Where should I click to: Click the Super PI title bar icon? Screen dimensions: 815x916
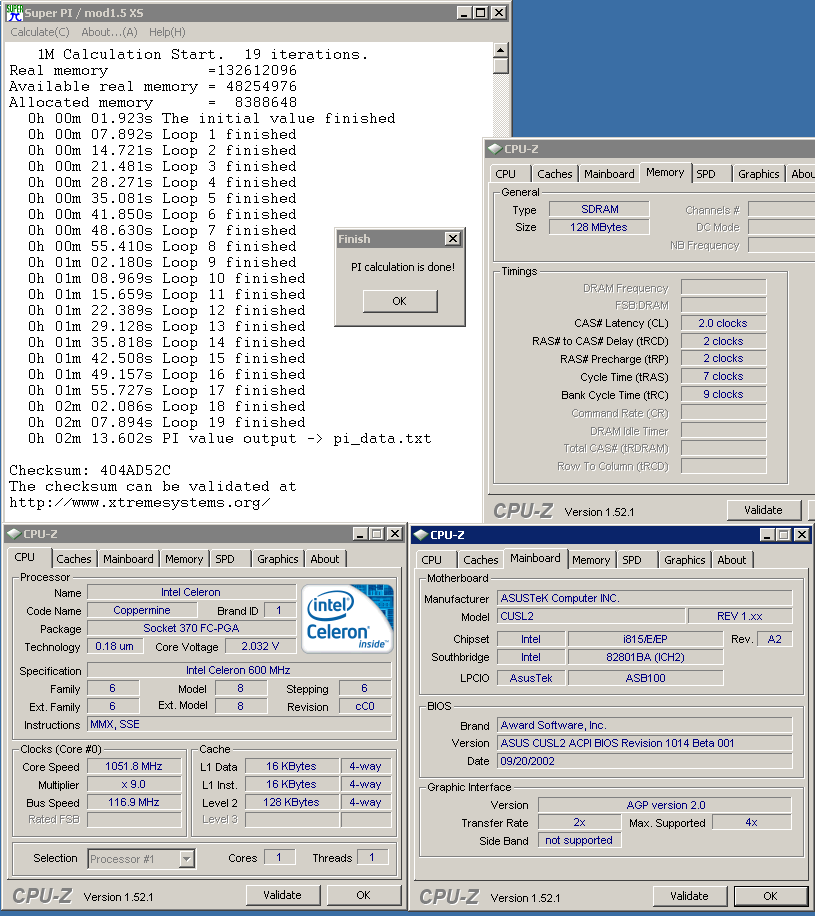pos(13,12)
